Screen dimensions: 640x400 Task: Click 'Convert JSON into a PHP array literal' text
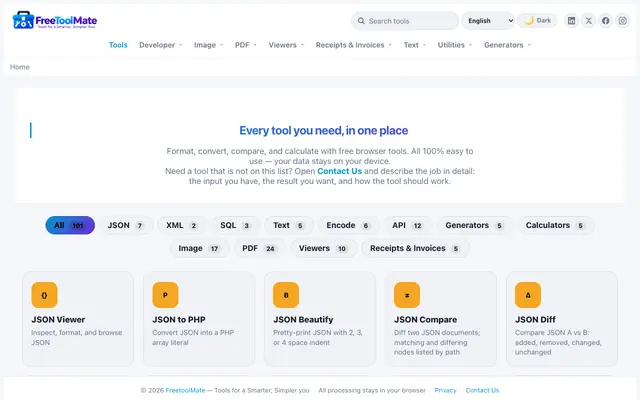[193, 338]
